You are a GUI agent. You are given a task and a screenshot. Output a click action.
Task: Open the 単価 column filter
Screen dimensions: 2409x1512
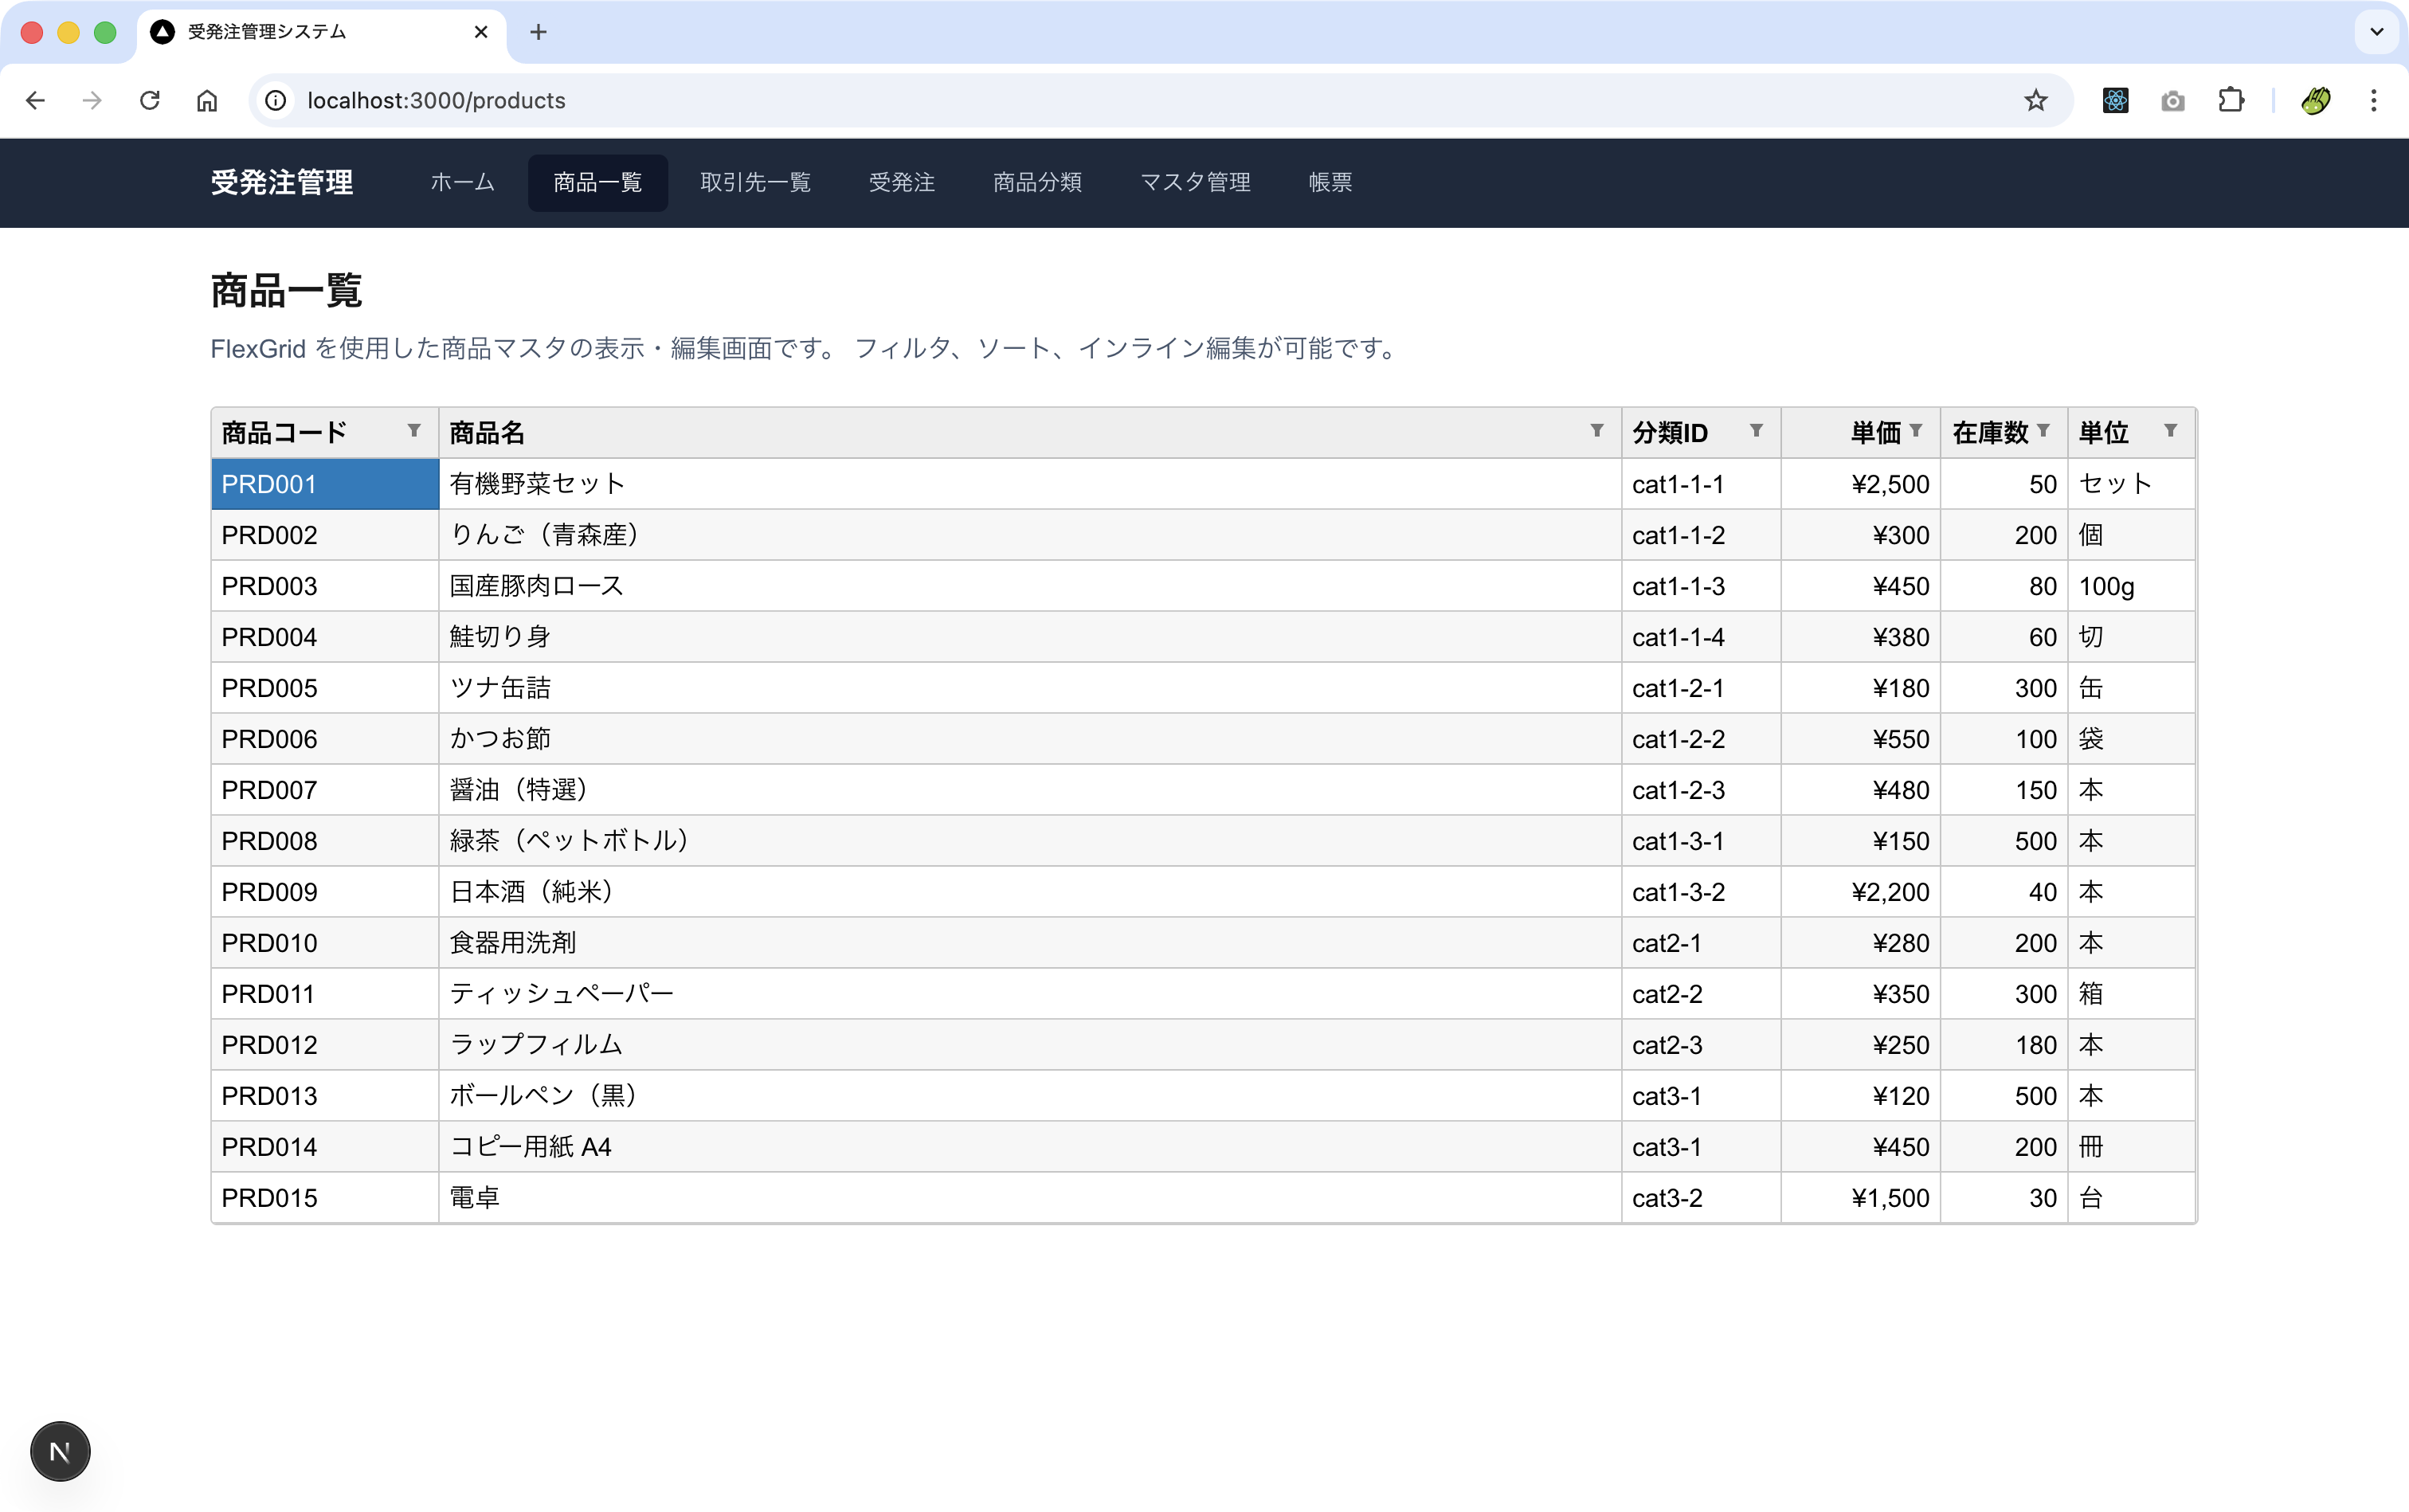(1916, 431)
